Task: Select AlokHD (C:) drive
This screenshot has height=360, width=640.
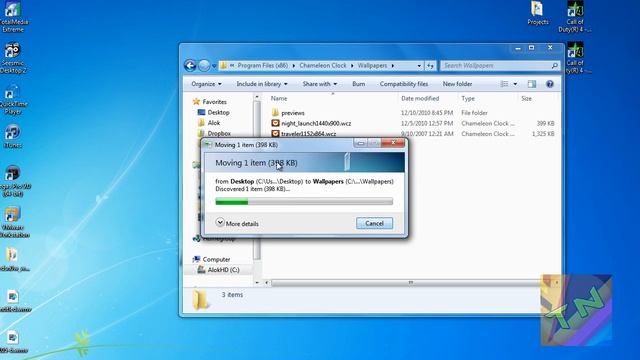Action: pos(218,270)
